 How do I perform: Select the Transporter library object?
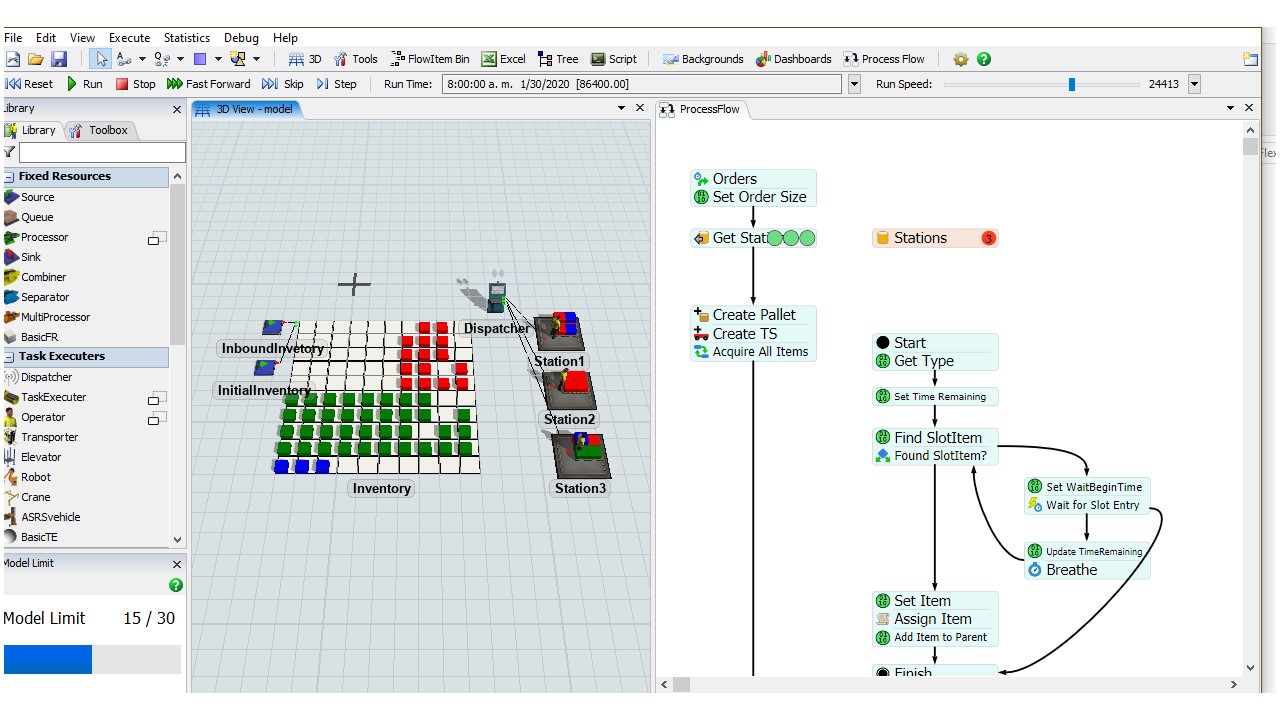pyautogui.click(x=49, y=437)
